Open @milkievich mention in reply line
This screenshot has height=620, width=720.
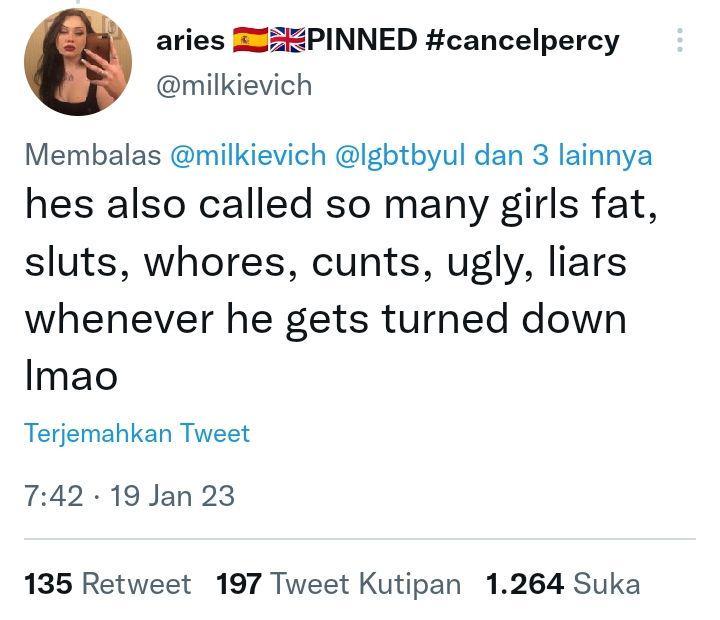tap(248, 155)
